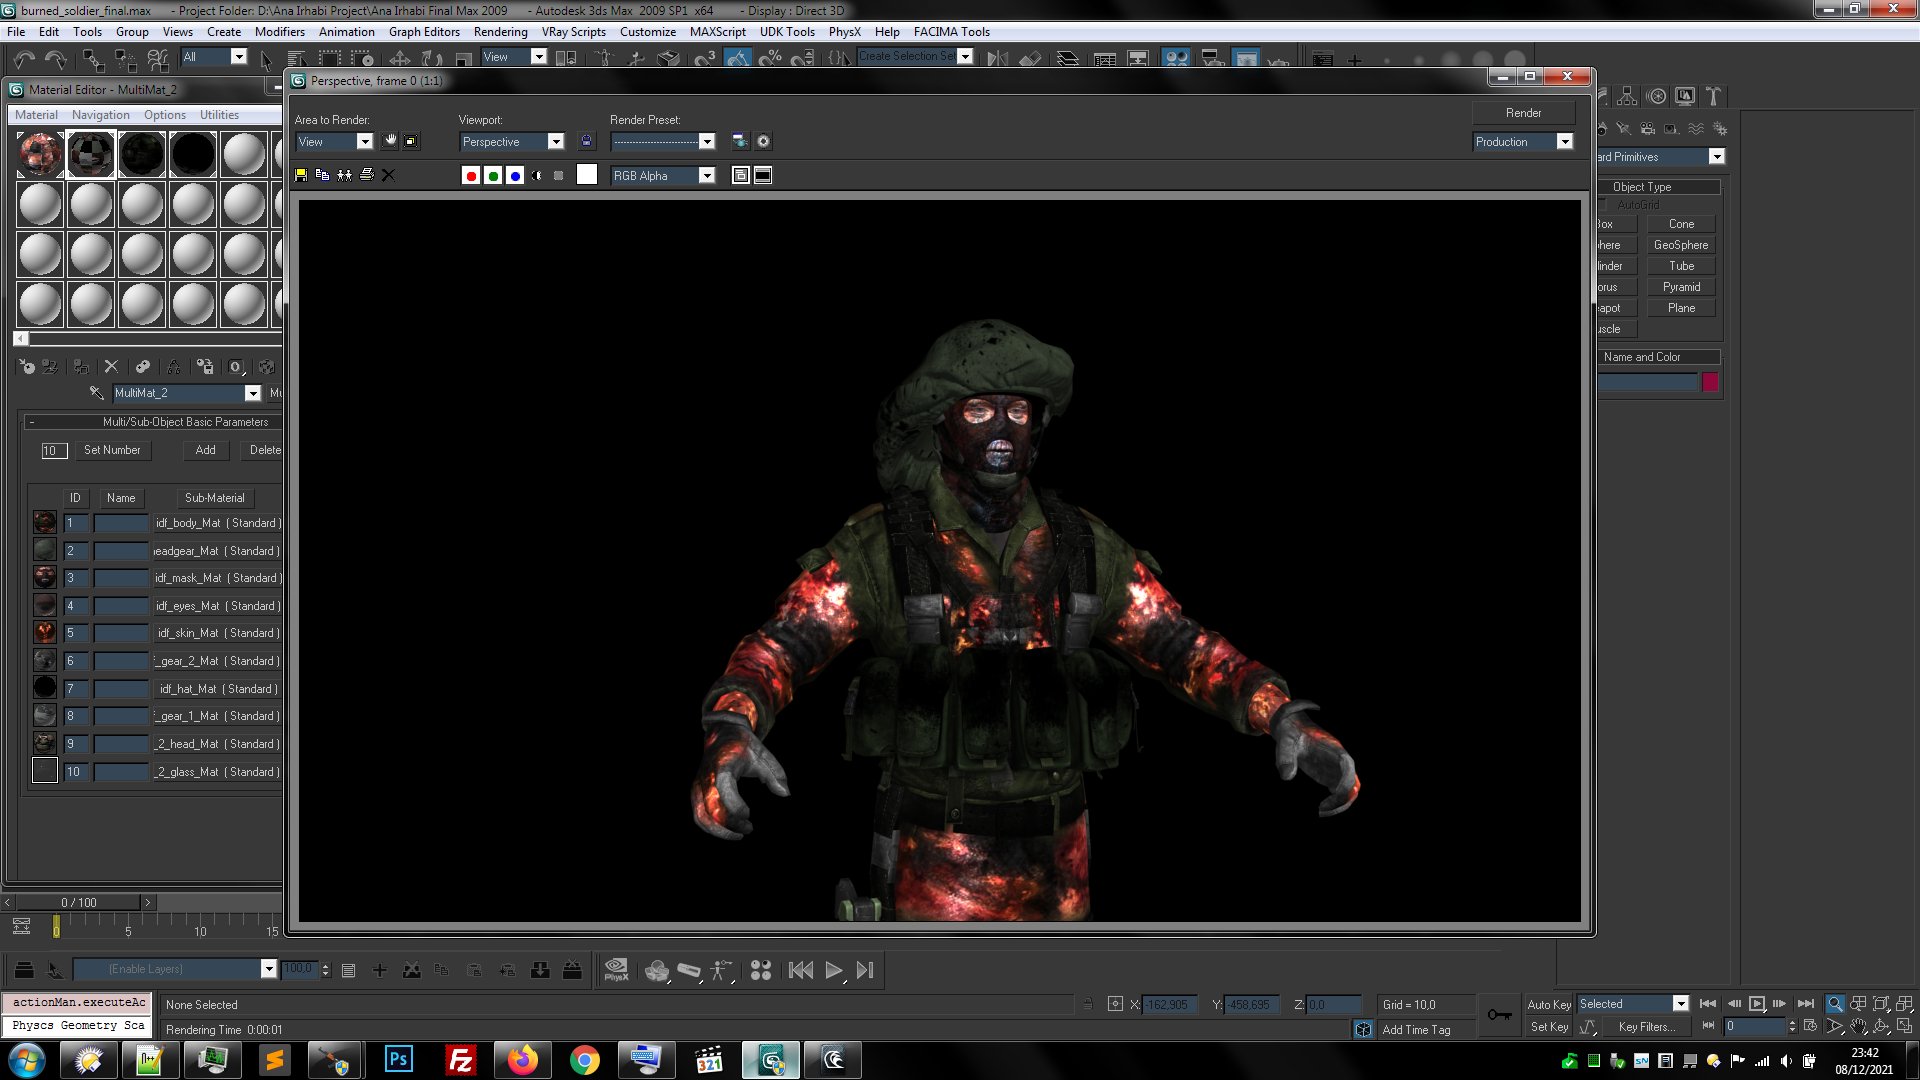Open the MultiMat_2 material name dropdown
This screenshot has width=1920, height=1080.
[x=253, y=393]
